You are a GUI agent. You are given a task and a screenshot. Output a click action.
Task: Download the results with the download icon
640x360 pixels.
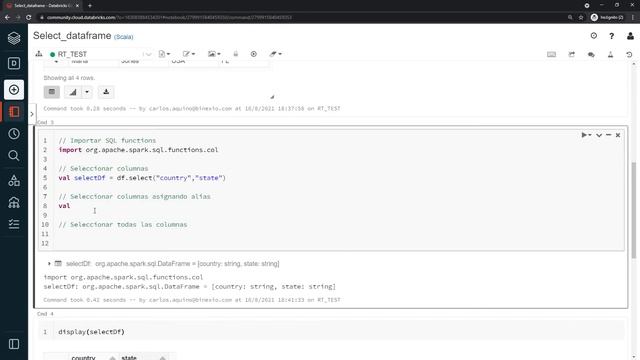click(x=106, y=92)
